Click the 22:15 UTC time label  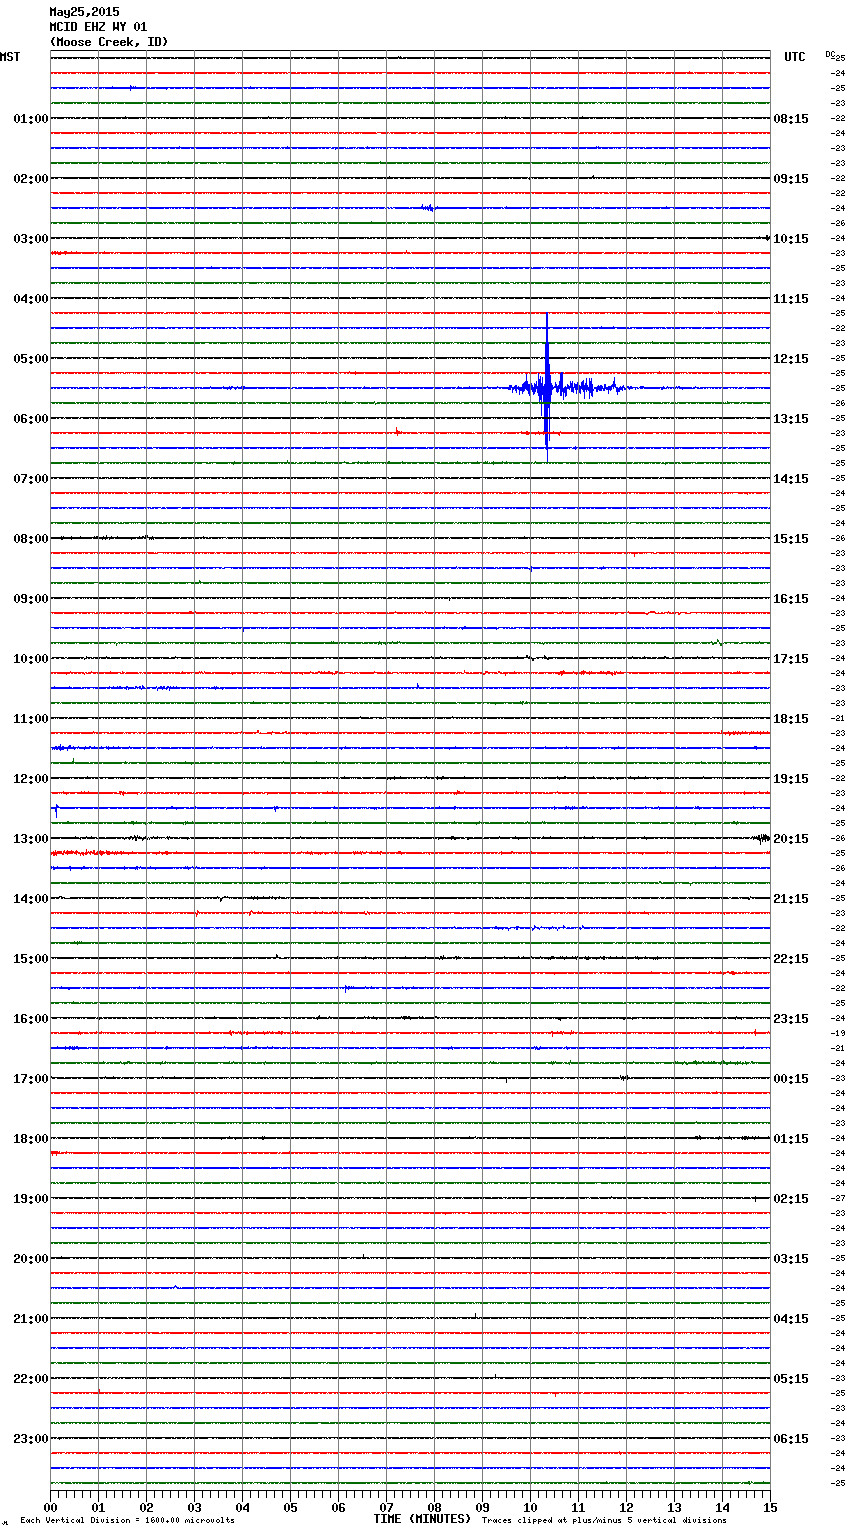pyautogui.click(x=791, y=959)
